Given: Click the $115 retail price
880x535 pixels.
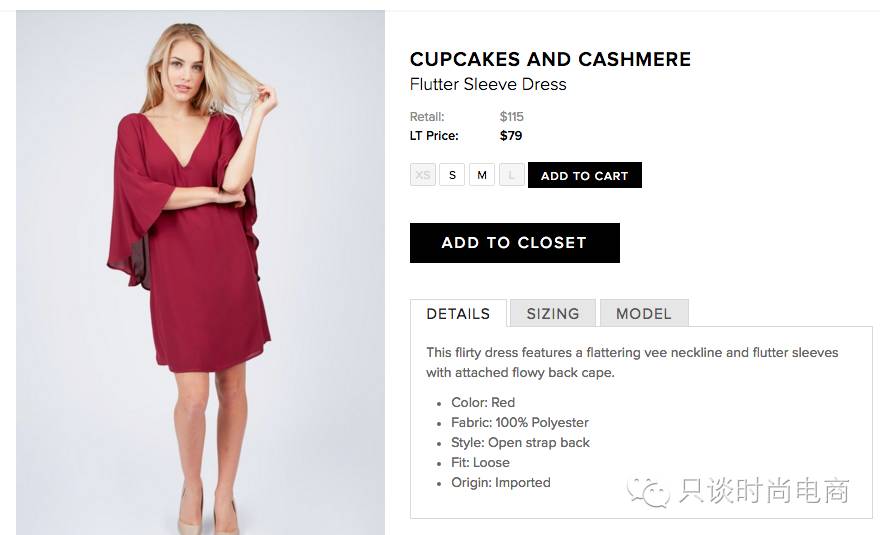Looking at the screenshot, I should coord(512,116).
